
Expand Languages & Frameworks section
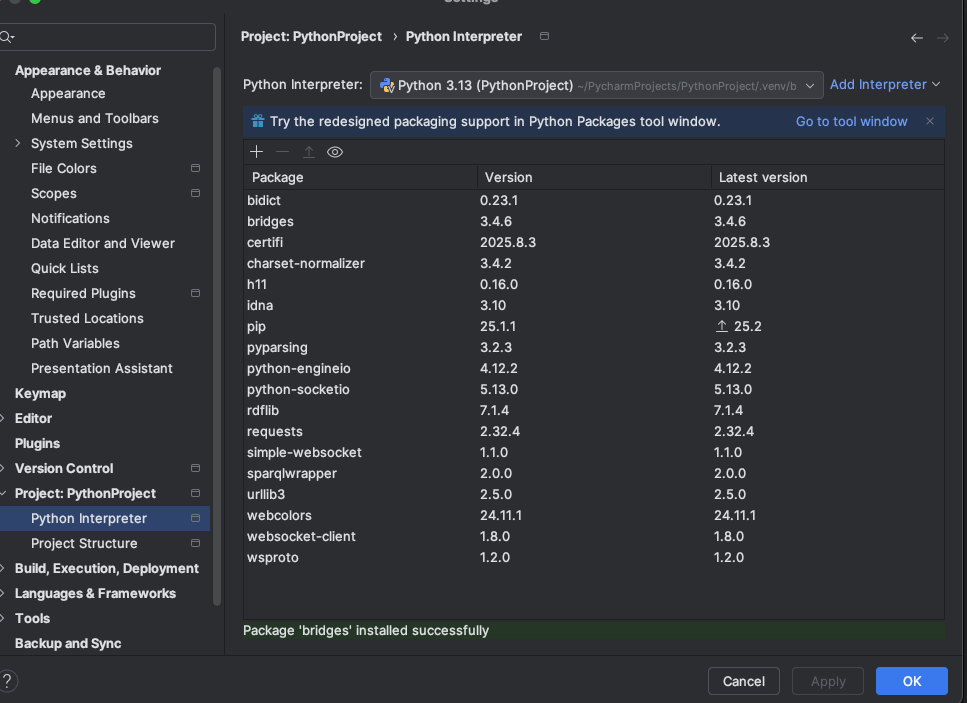[2, 593]
